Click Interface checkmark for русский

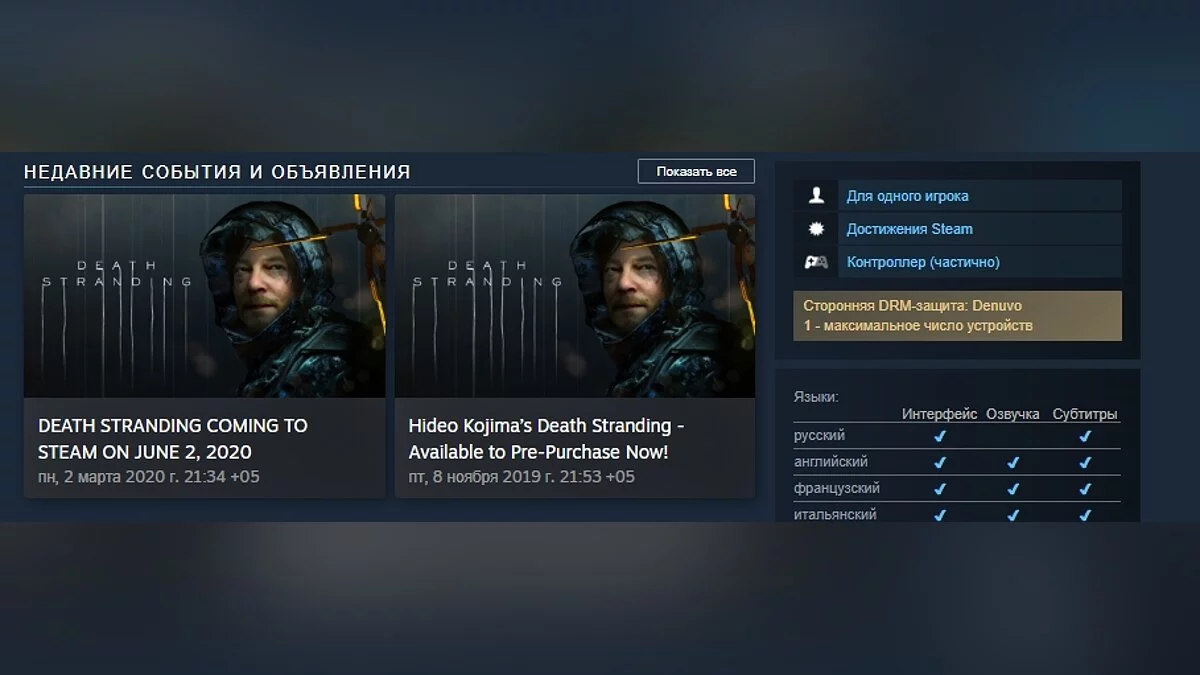(x=939, y=437)
